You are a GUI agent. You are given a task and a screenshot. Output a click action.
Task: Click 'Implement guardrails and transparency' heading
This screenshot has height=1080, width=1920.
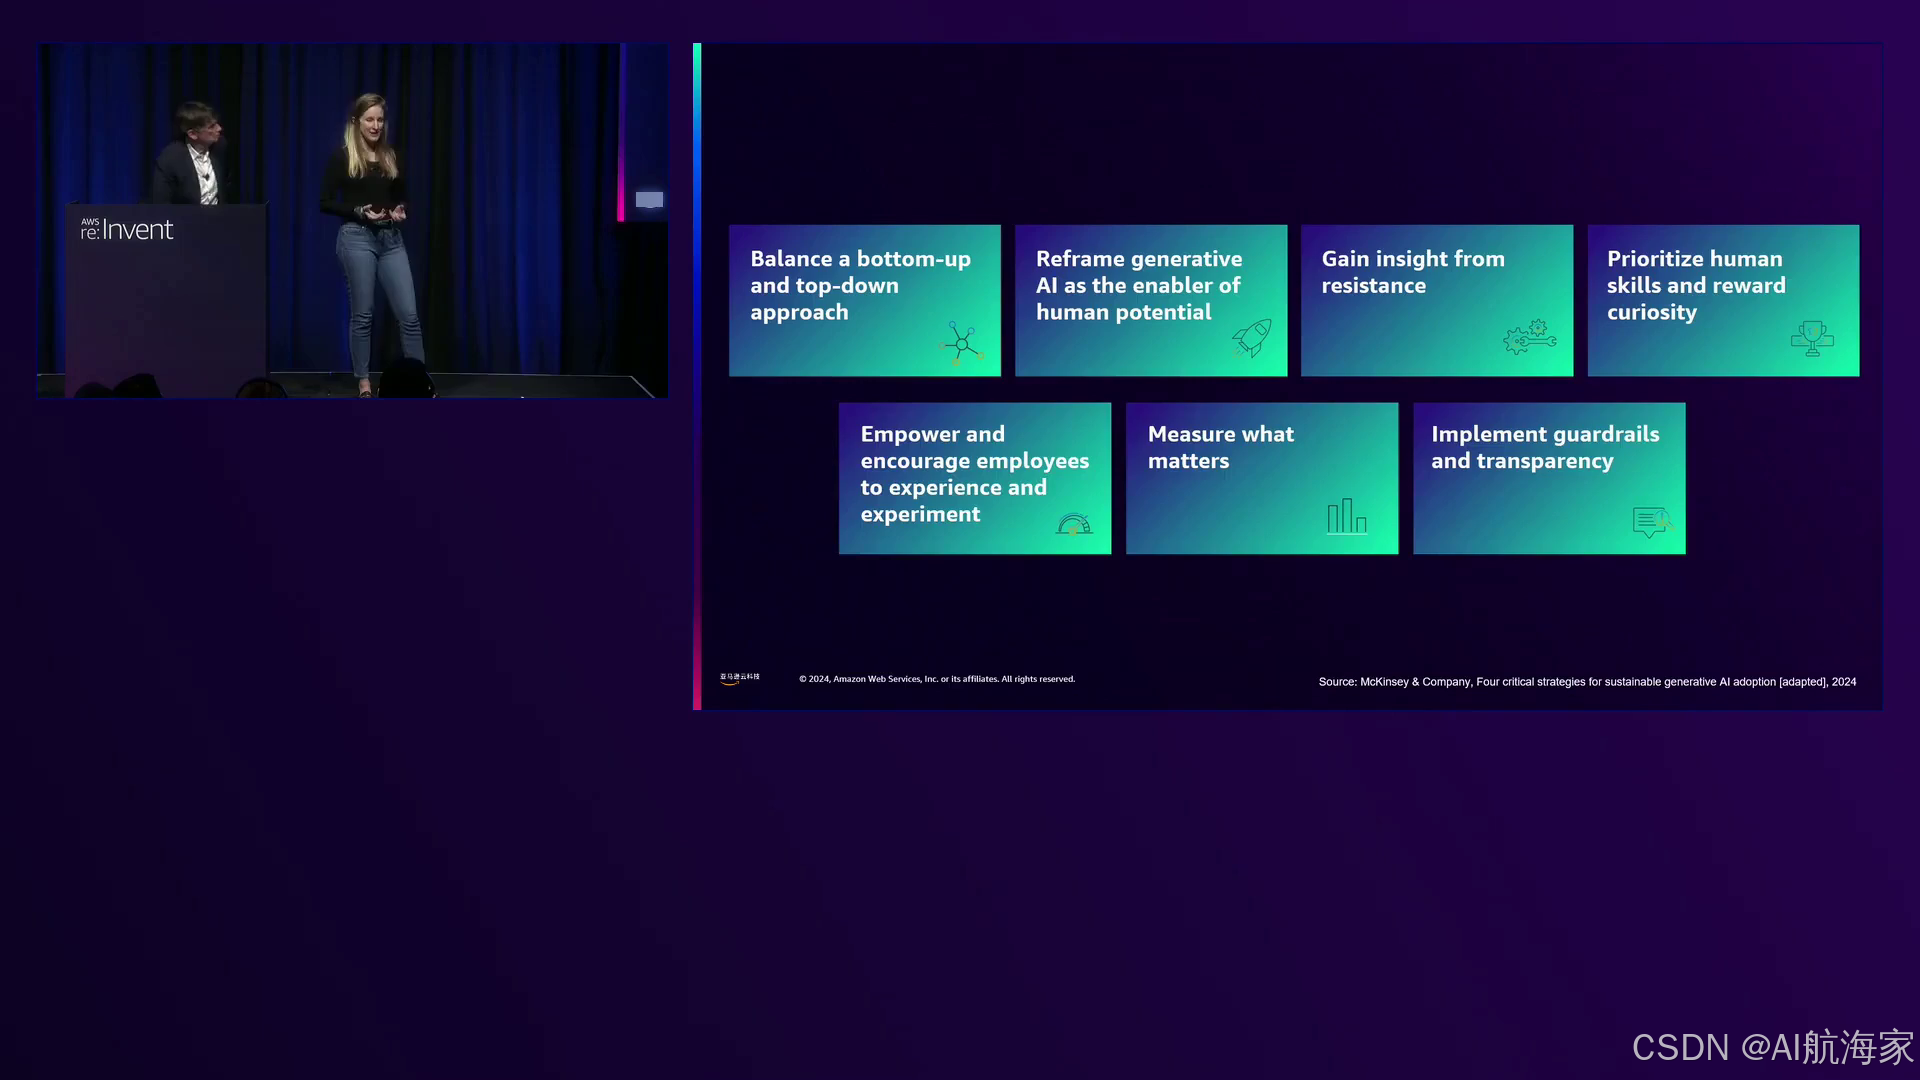click(1544, 447)
